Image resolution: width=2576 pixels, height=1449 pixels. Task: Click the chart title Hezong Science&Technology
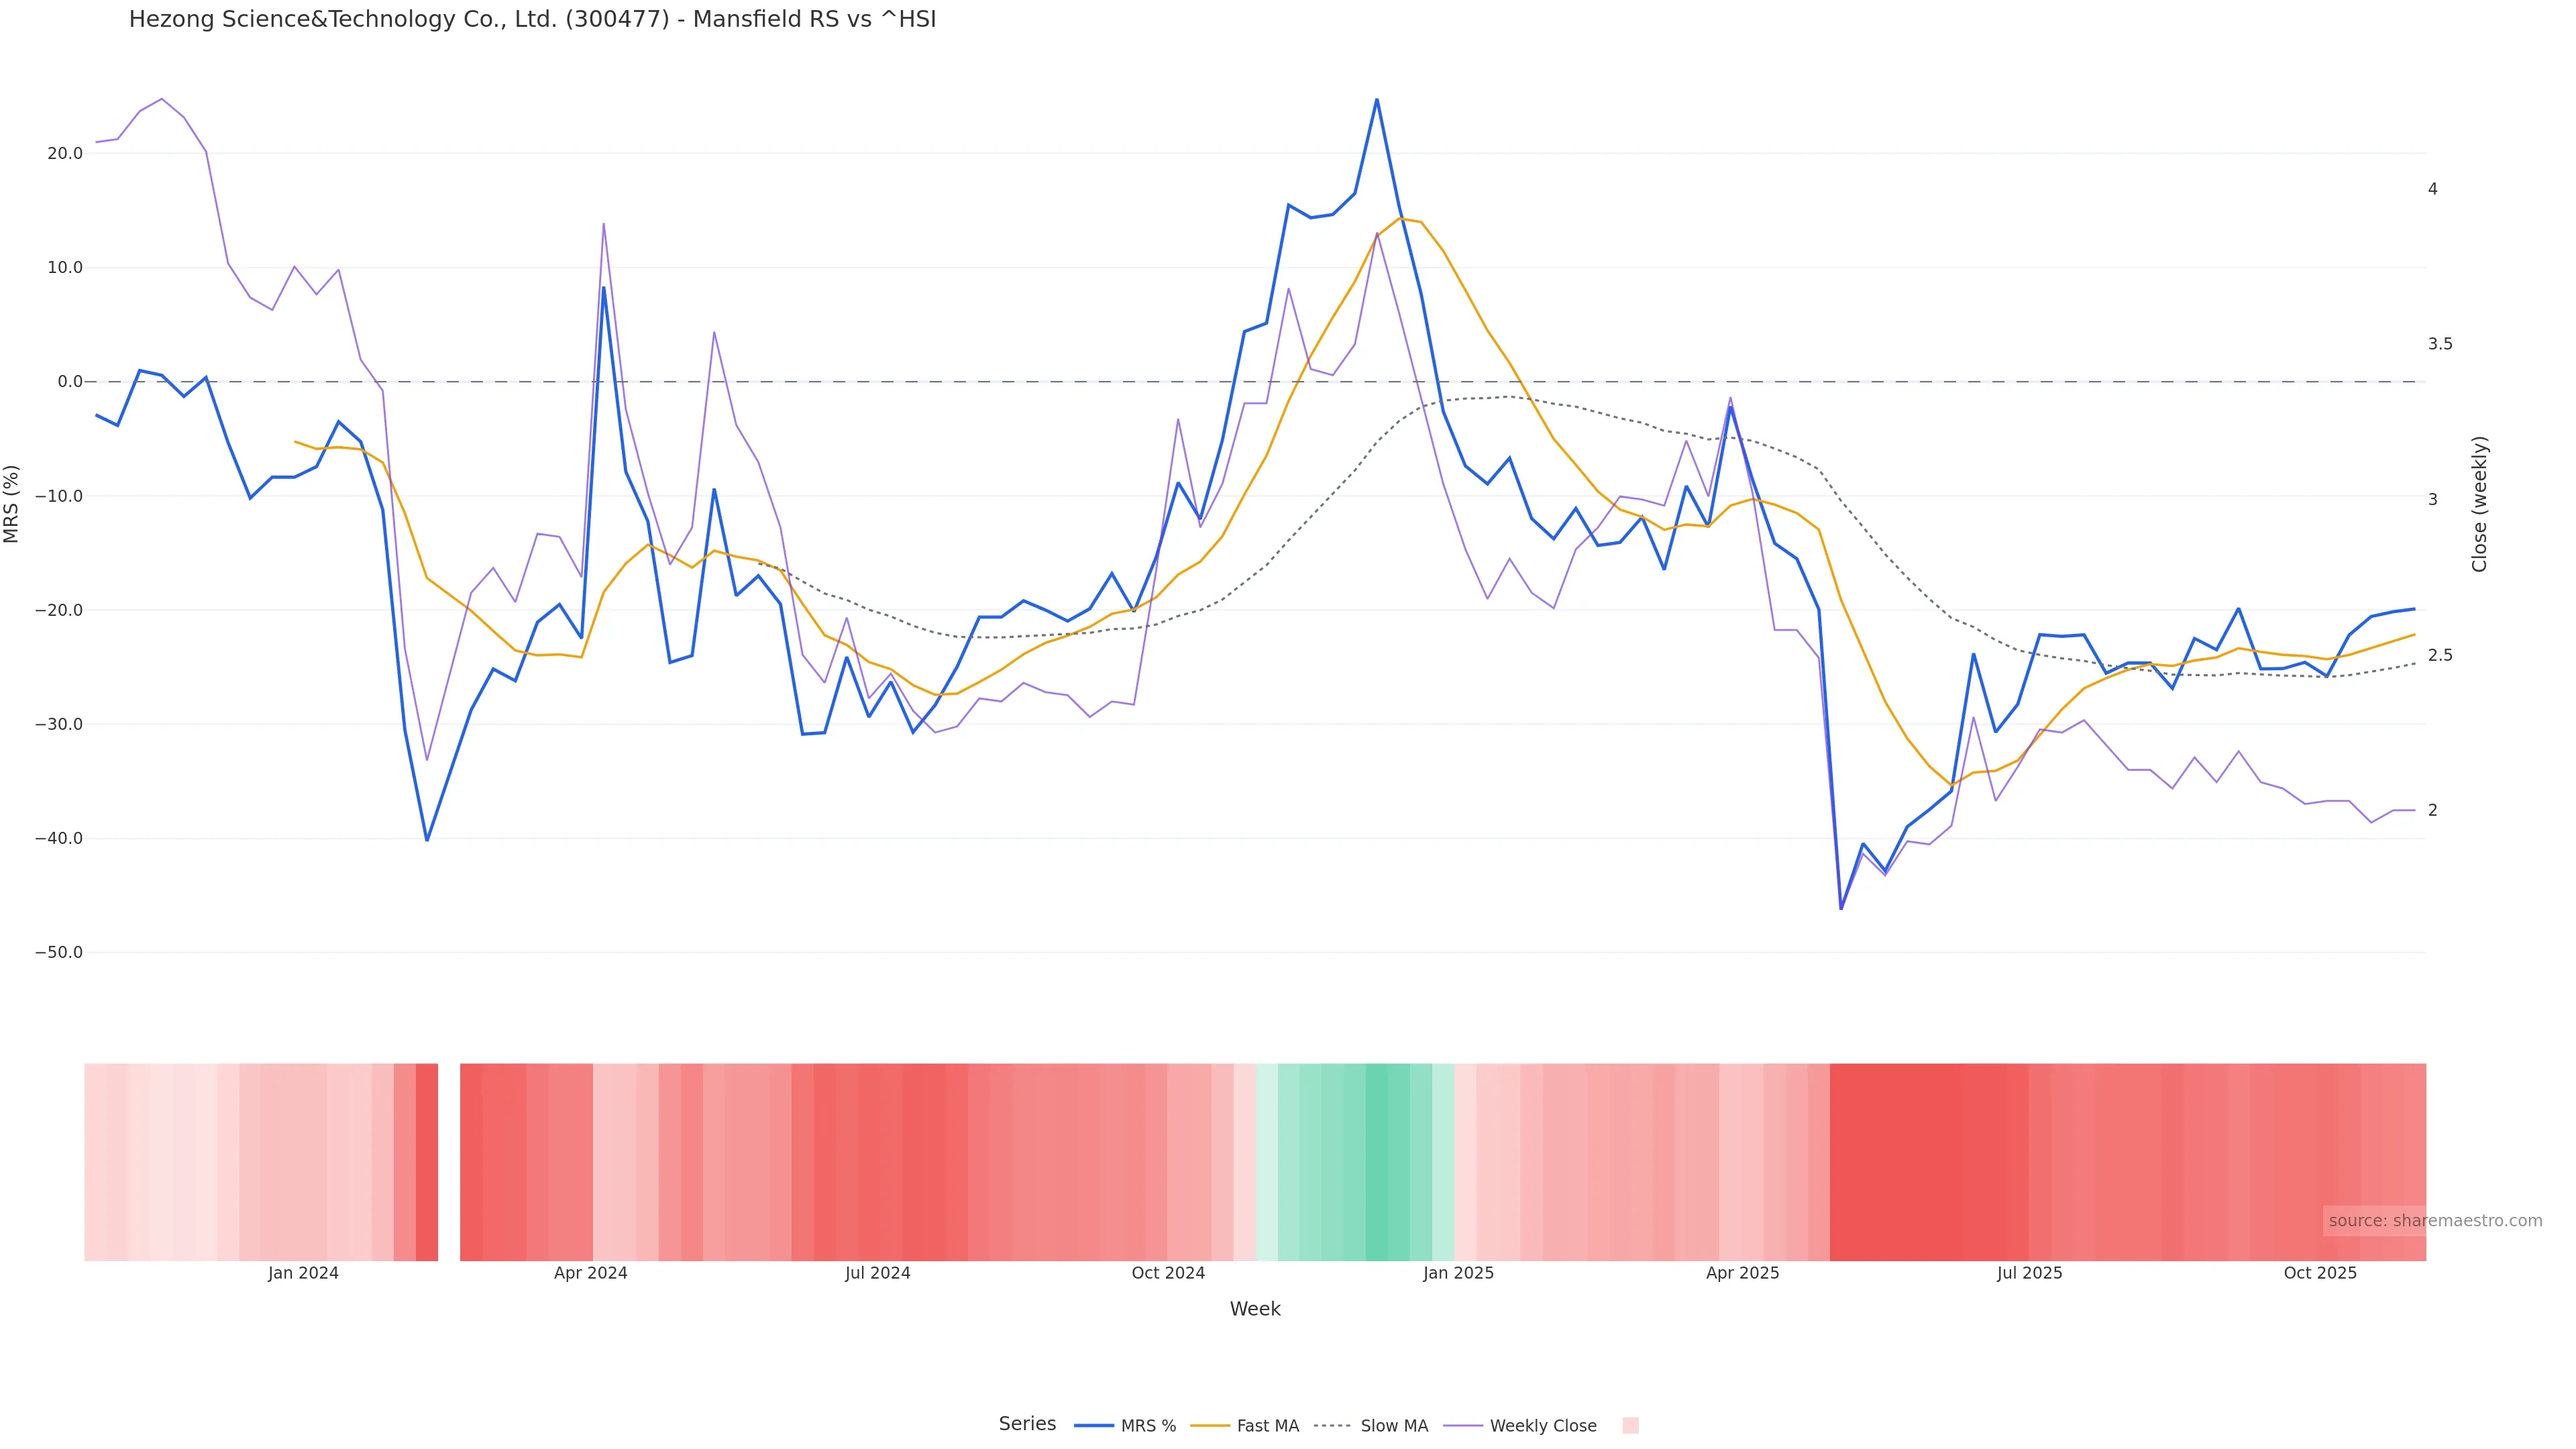coord(532,19)
